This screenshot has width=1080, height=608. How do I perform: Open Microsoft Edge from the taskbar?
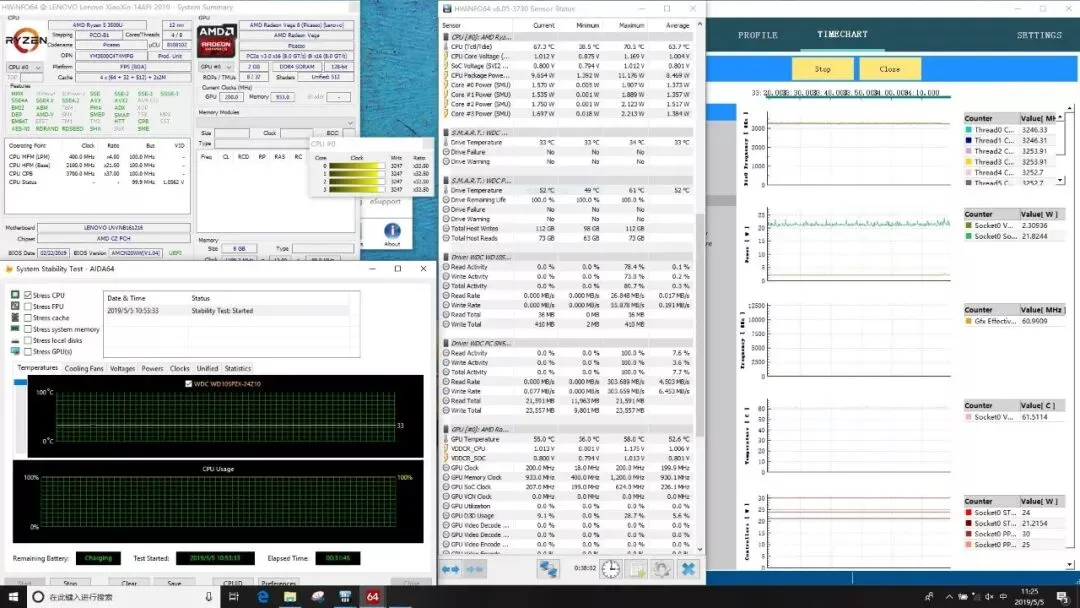262,597
